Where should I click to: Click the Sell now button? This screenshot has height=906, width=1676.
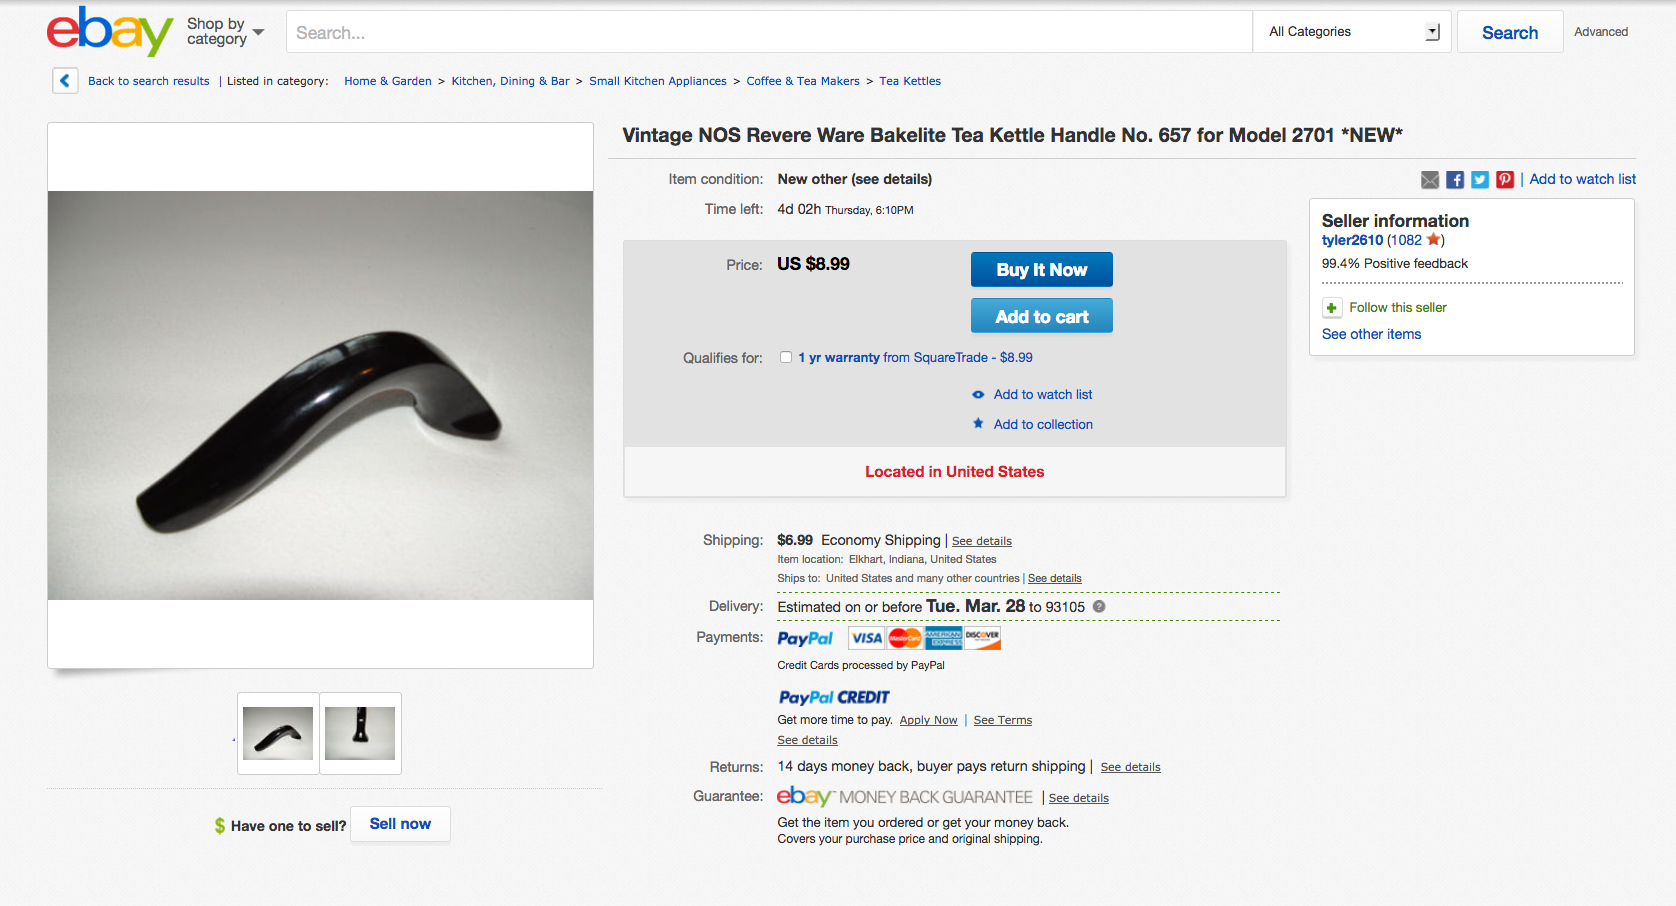(400, 824)
